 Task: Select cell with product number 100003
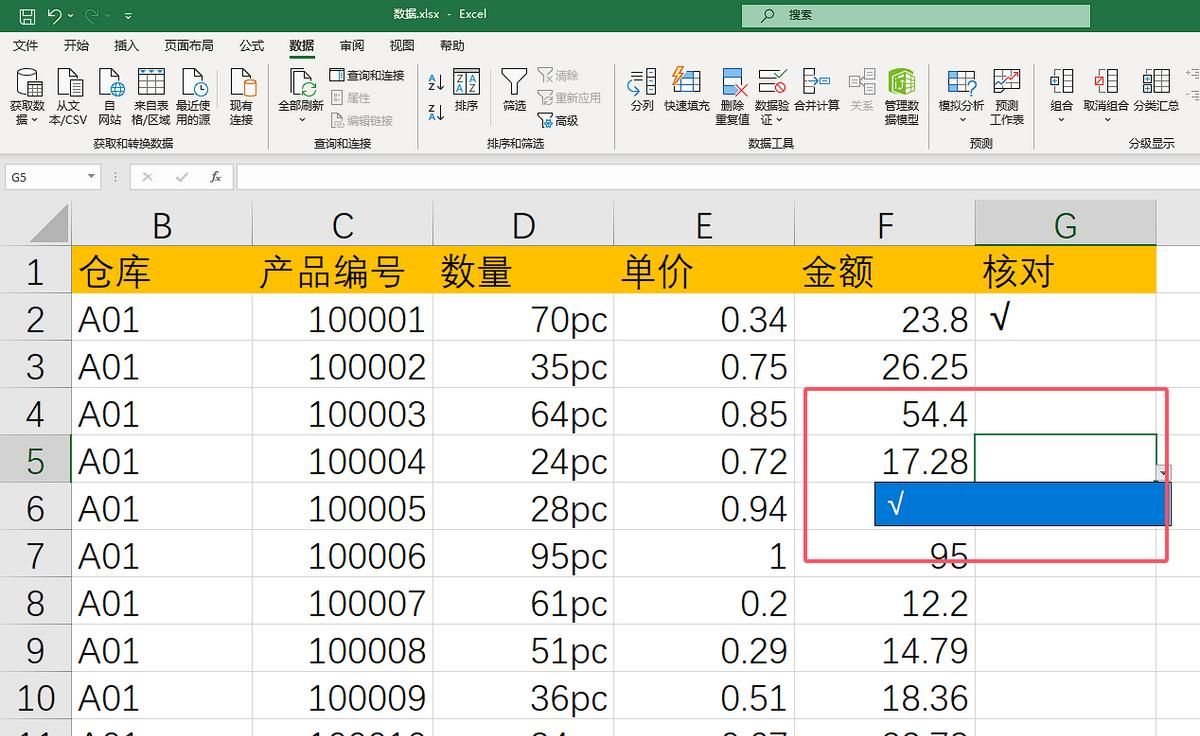[342, 413]
